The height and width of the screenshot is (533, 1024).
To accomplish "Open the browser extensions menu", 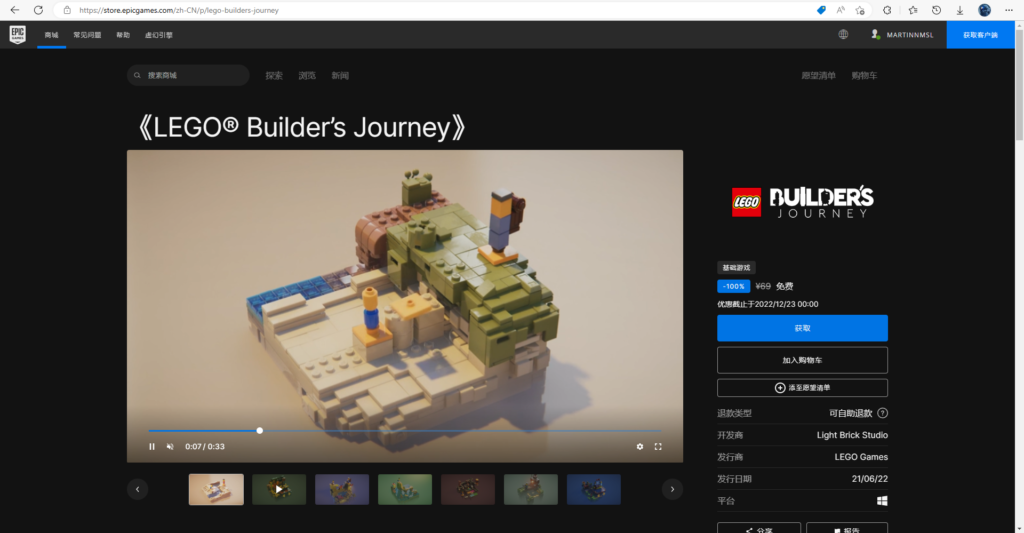I will 887,10.
